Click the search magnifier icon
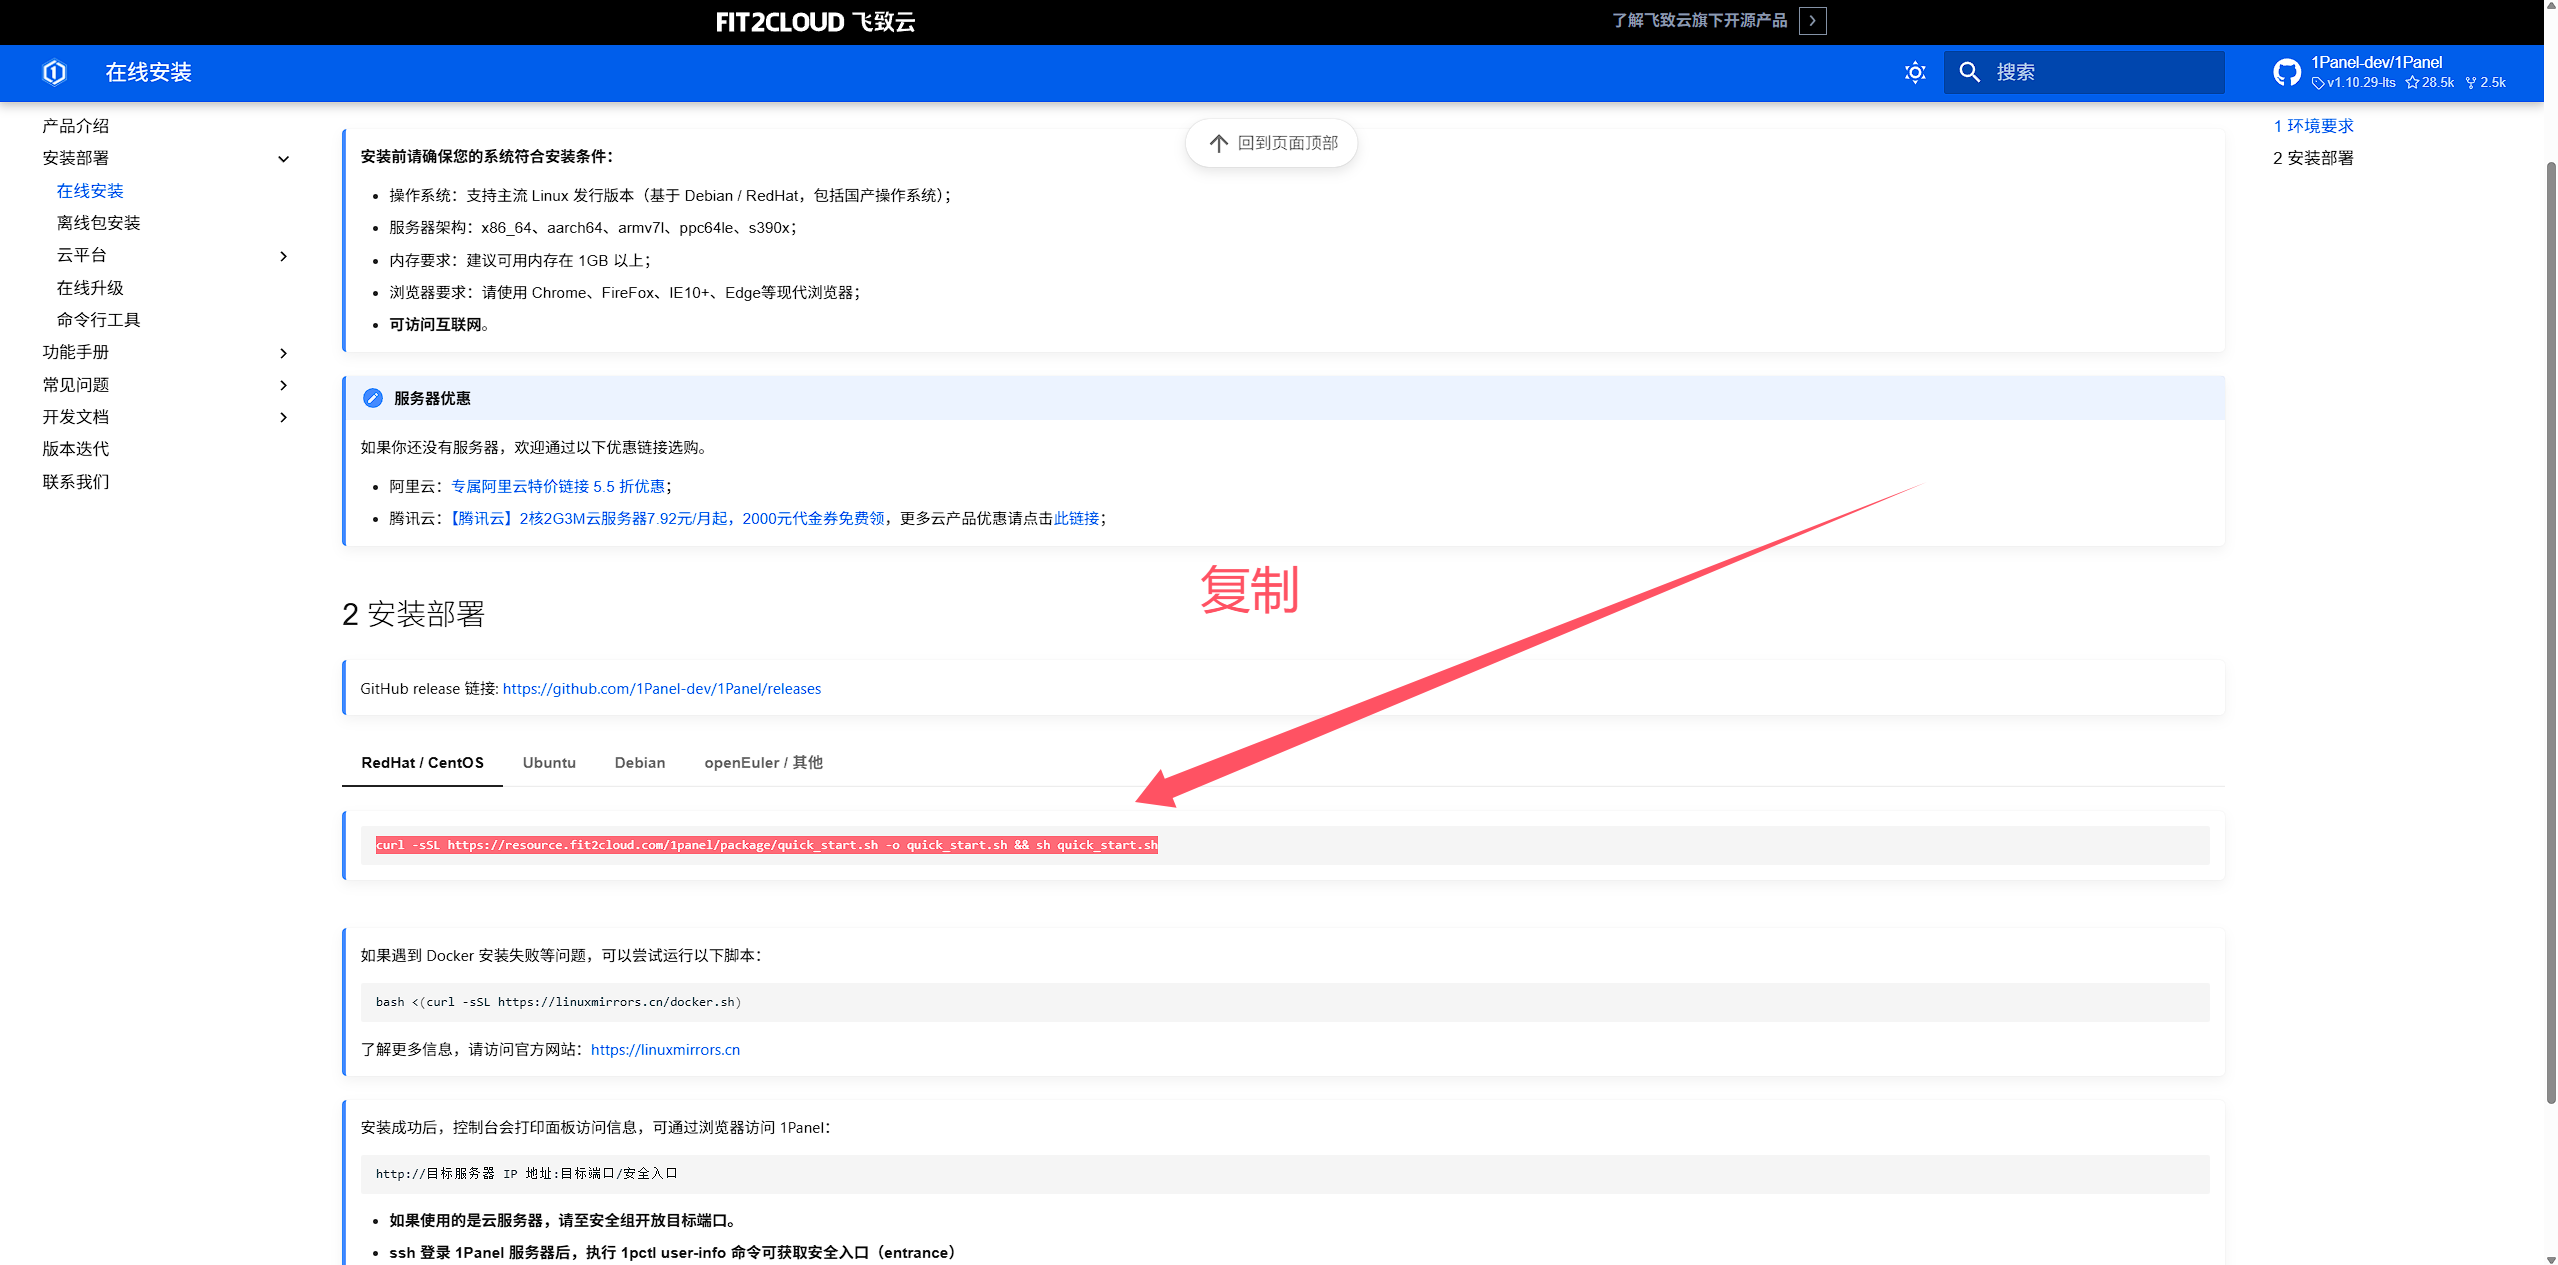This screenshot has height=1265, width=2558. pos(1969,72)
